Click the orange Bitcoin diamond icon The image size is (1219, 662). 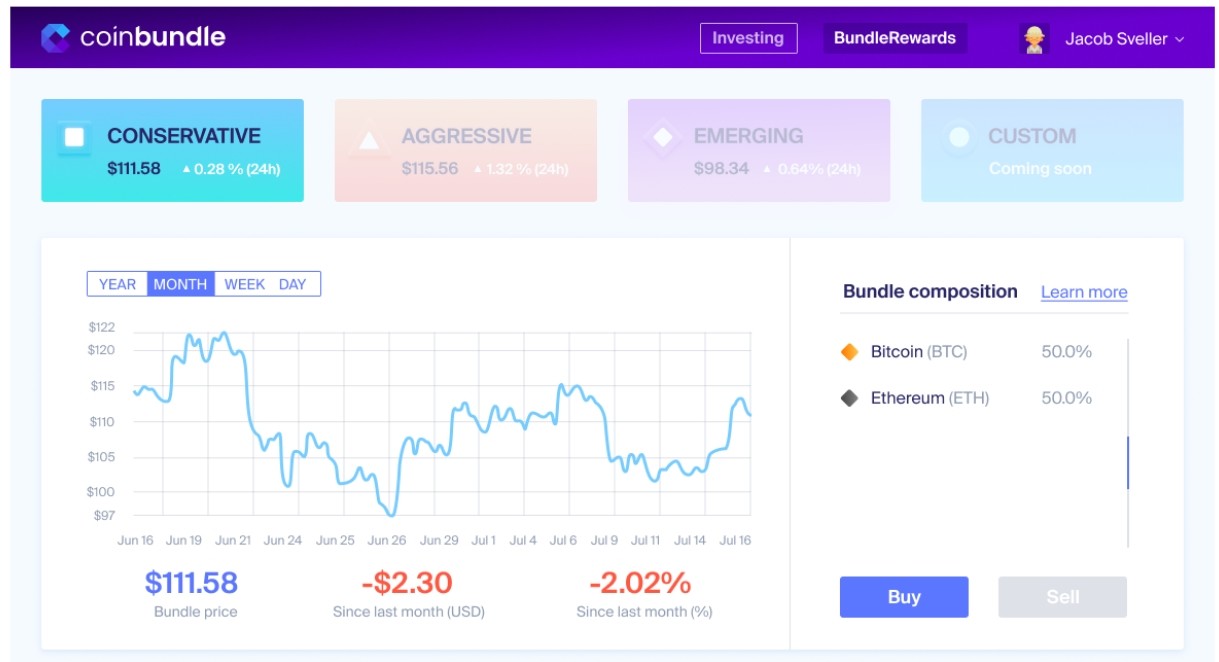click(x=850, y=352)
